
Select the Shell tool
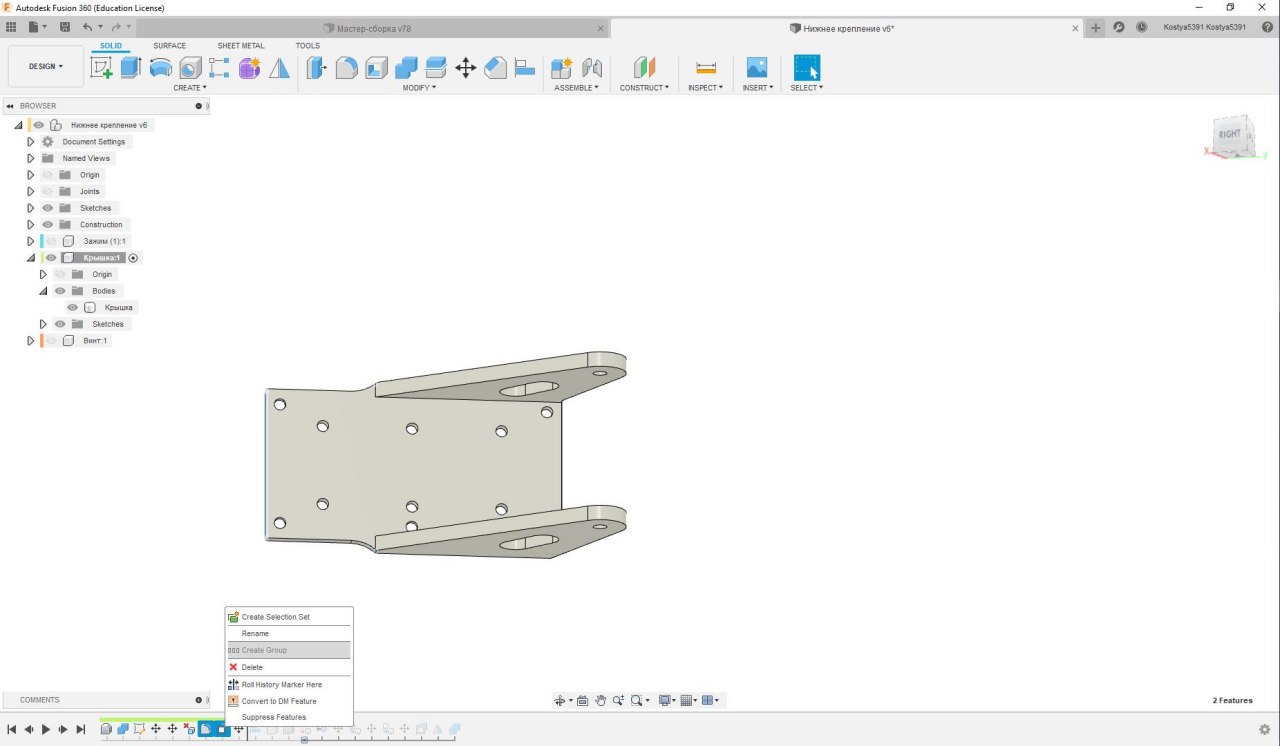pyautogui.click(x=376, y=68)
